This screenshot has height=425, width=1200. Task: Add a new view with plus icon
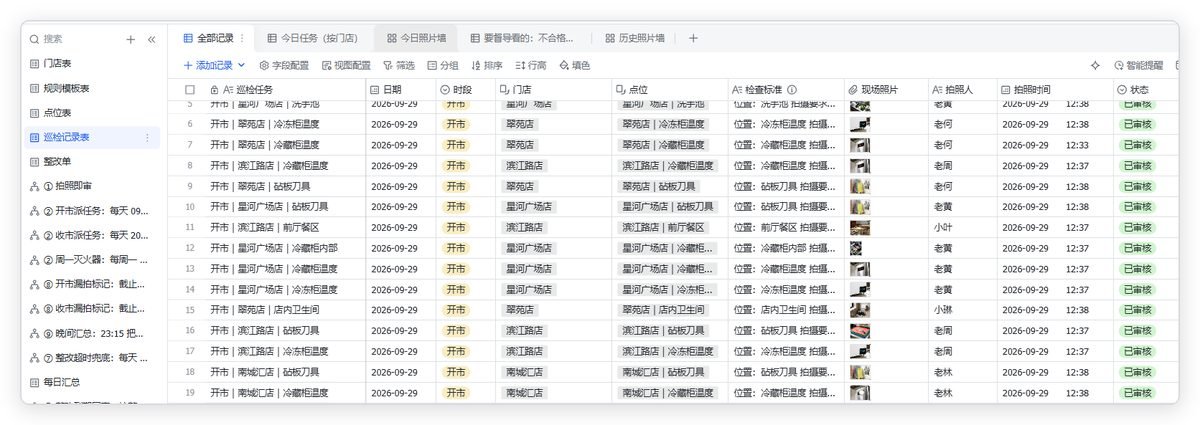pos(693,38)
